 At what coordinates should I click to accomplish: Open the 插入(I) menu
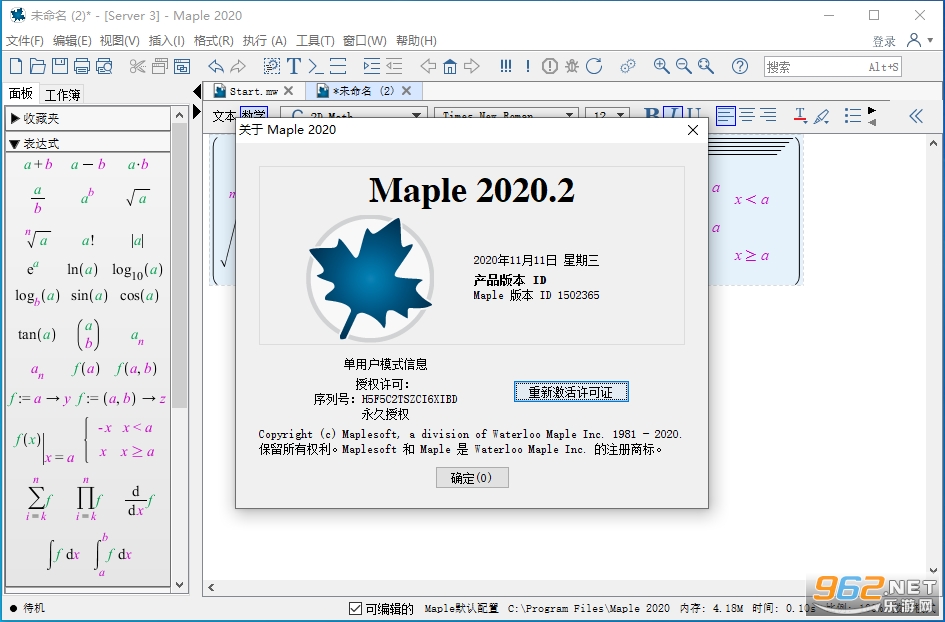click(166, 40)
